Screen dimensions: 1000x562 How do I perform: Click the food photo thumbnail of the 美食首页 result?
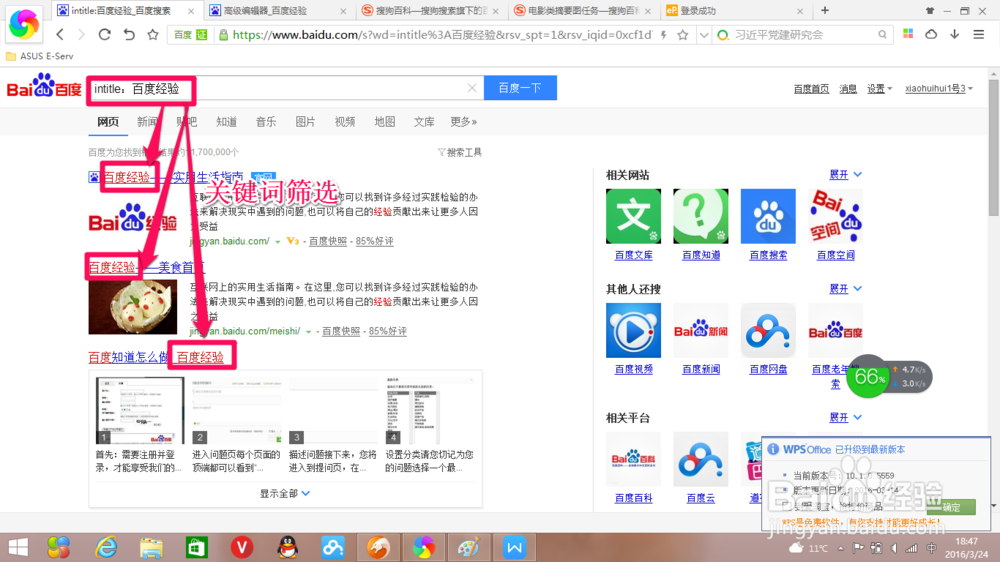[133, 307]
